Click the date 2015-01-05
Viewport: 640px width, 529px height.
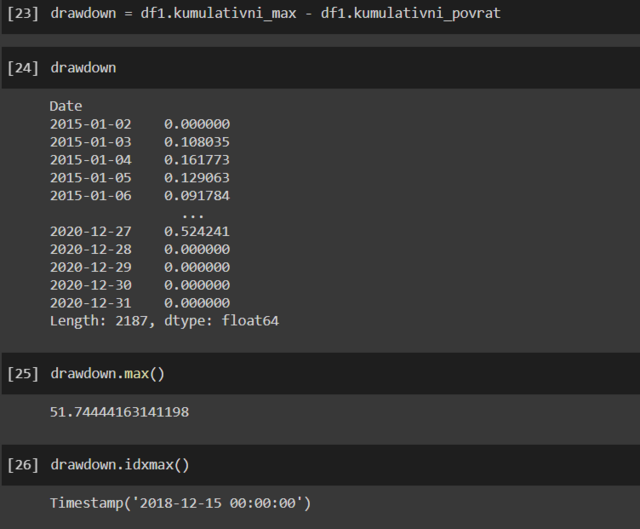pyautogui.click(x=91, y=178)
